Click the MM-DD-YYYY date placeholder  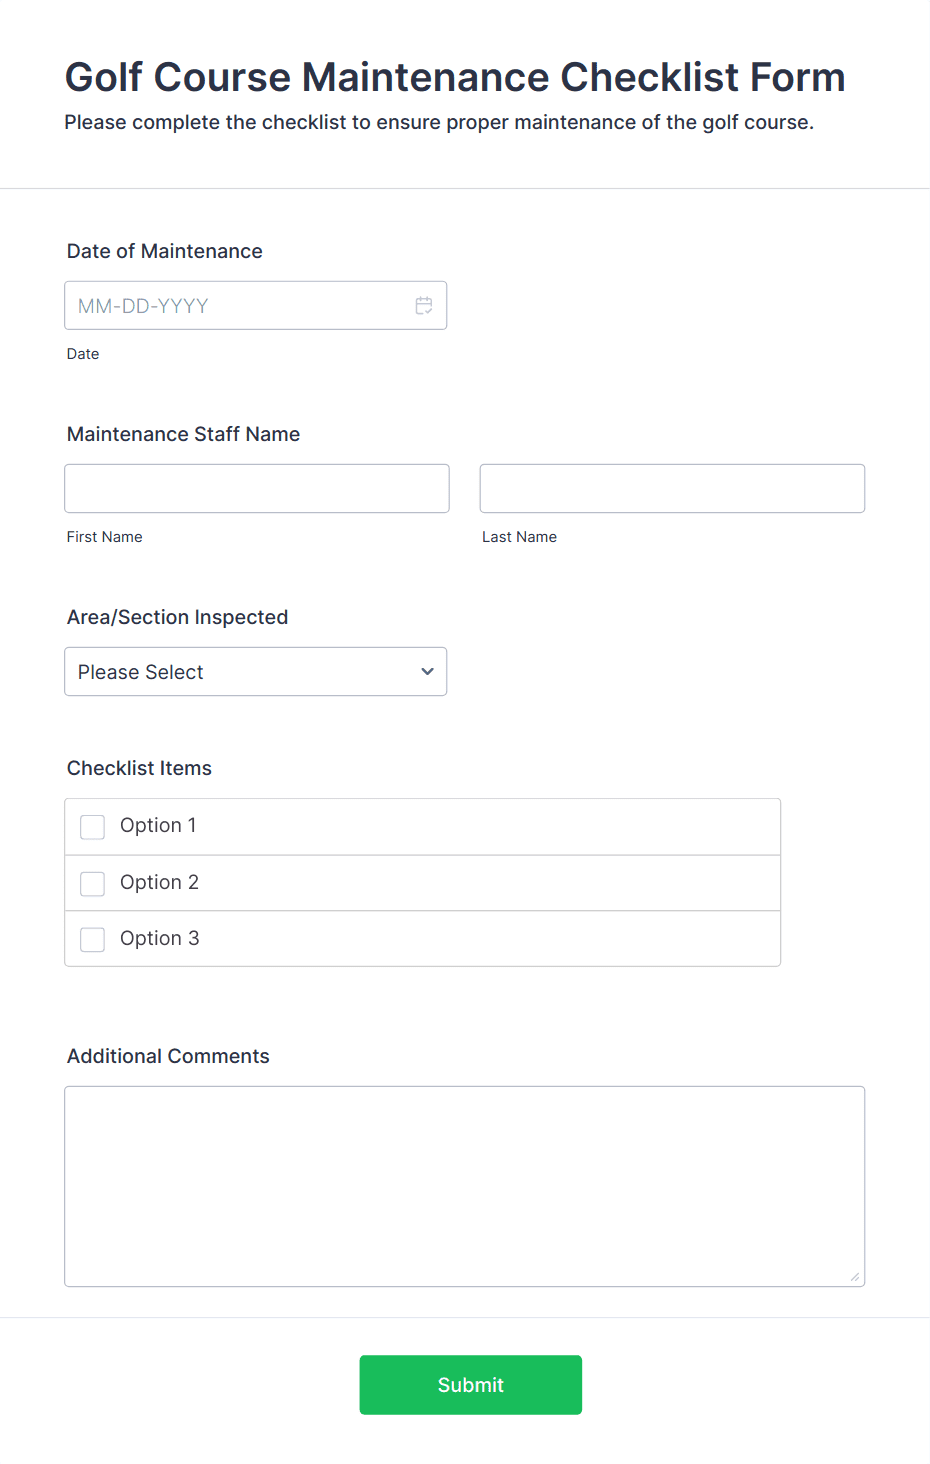tap(142, 305)
